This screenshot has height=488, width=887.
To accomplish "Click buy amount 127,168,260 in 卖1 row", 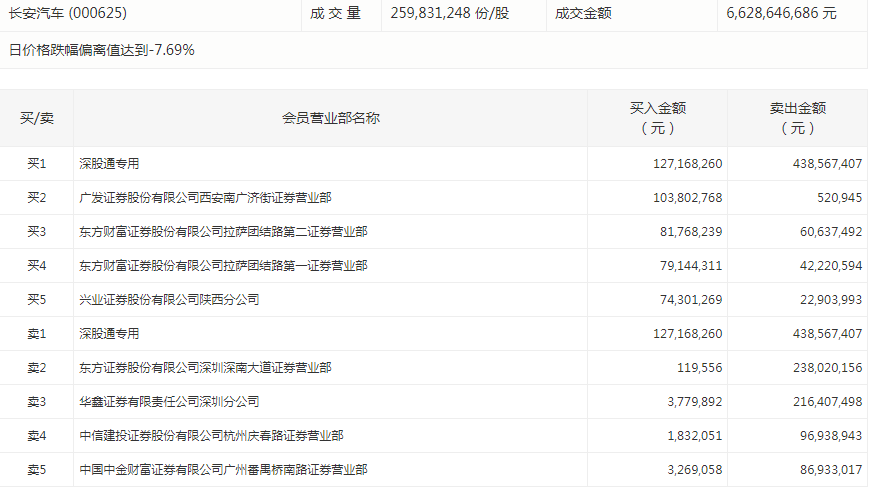I will pyautogui.click(x=687, y=334).
